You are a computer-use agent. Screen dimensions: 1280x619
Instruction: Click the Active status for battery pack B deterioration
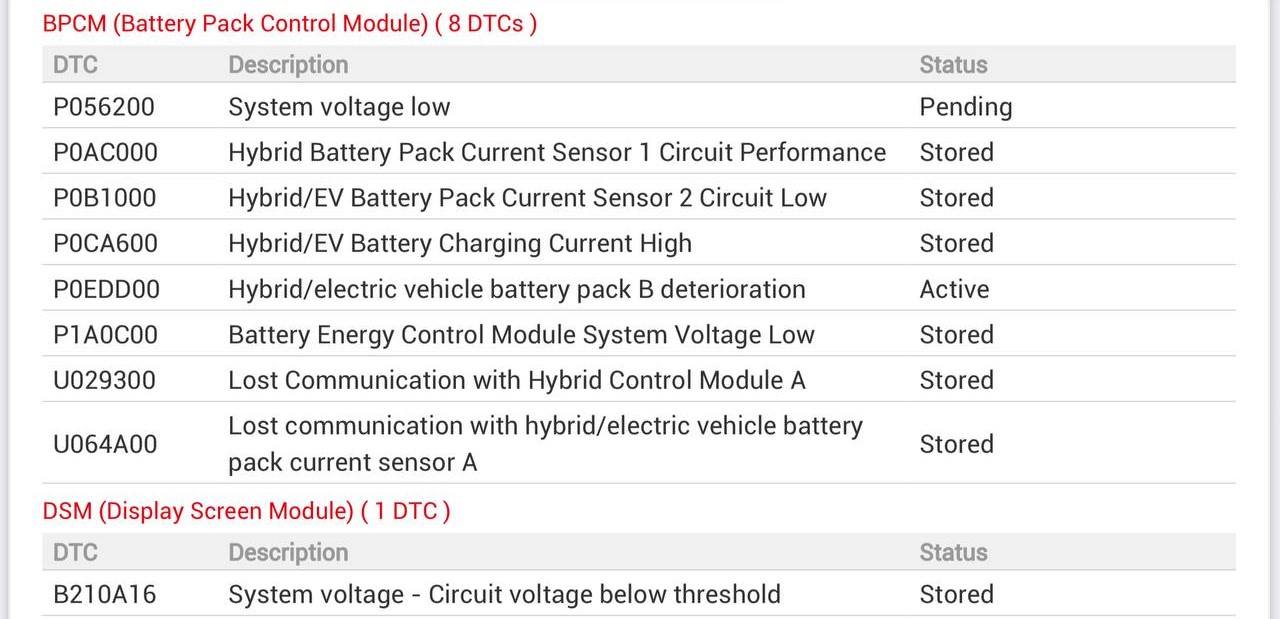(x=954, y=289)
